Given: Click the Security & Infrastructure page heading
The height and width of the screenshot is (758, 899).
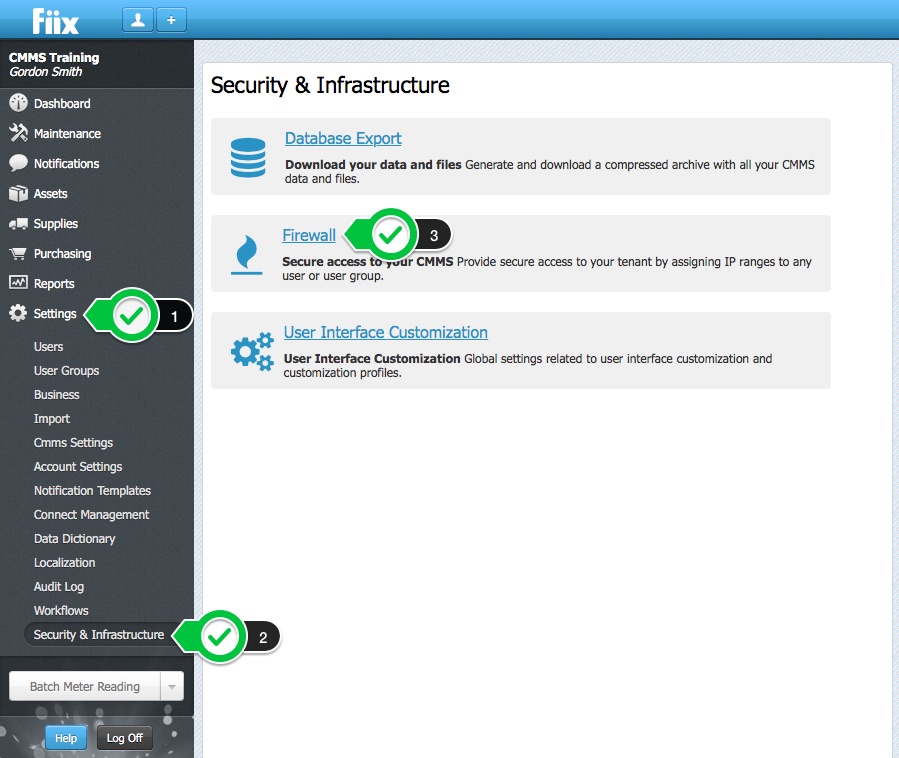Looking at the screenshot, I should (x=330, y=85).
